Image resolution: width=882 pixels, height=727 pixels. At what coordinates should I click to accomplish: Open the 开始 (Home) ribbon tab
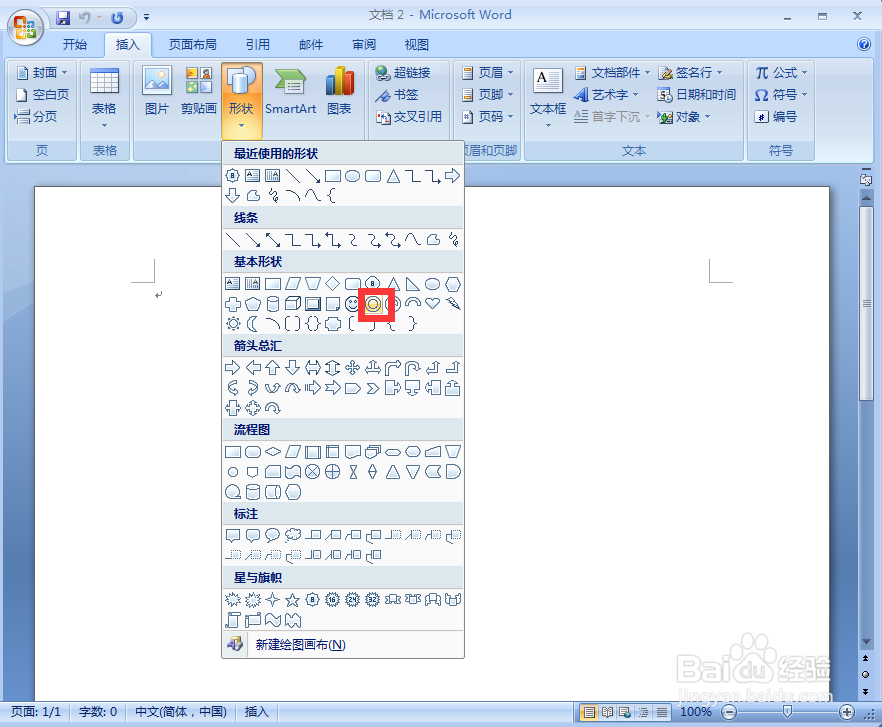point(75,44)
